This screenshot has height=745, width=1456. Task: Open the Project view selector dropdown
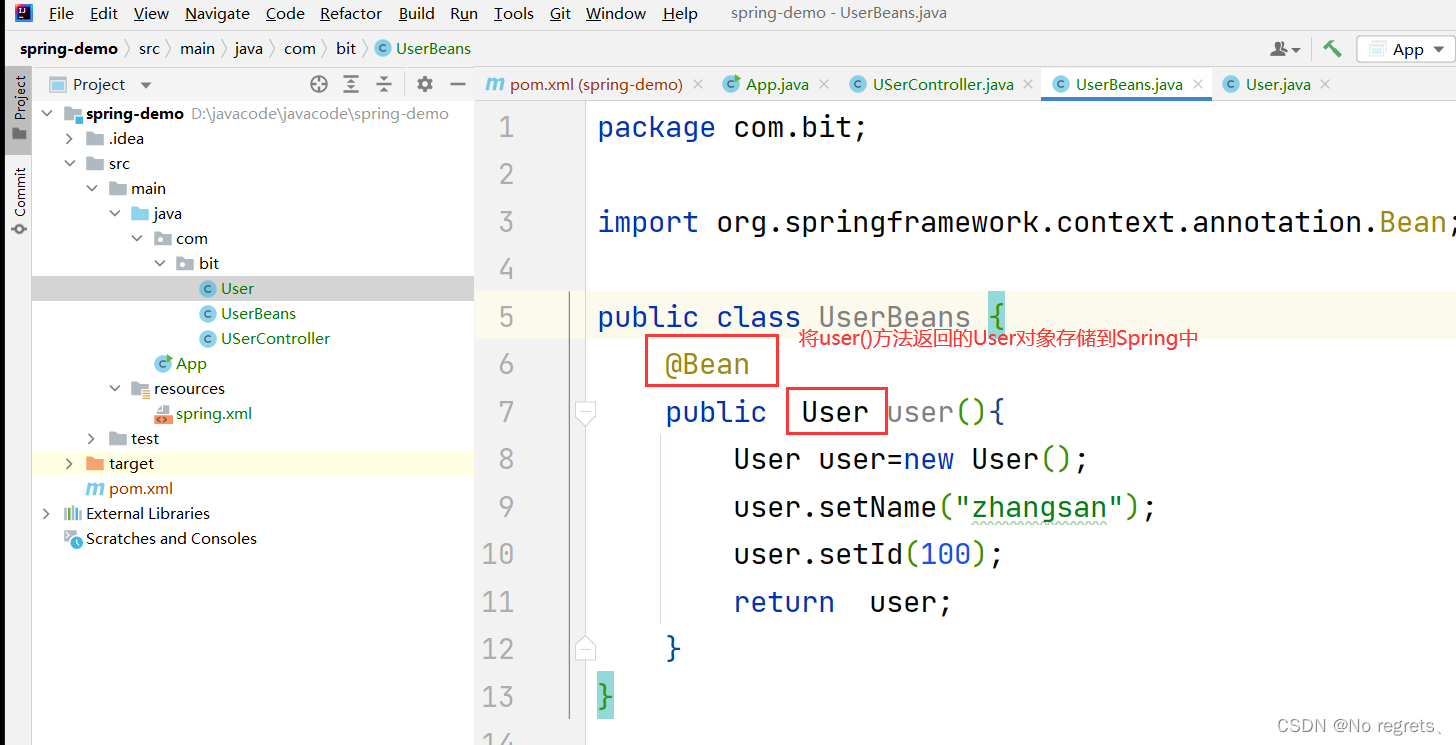(100, 85)
